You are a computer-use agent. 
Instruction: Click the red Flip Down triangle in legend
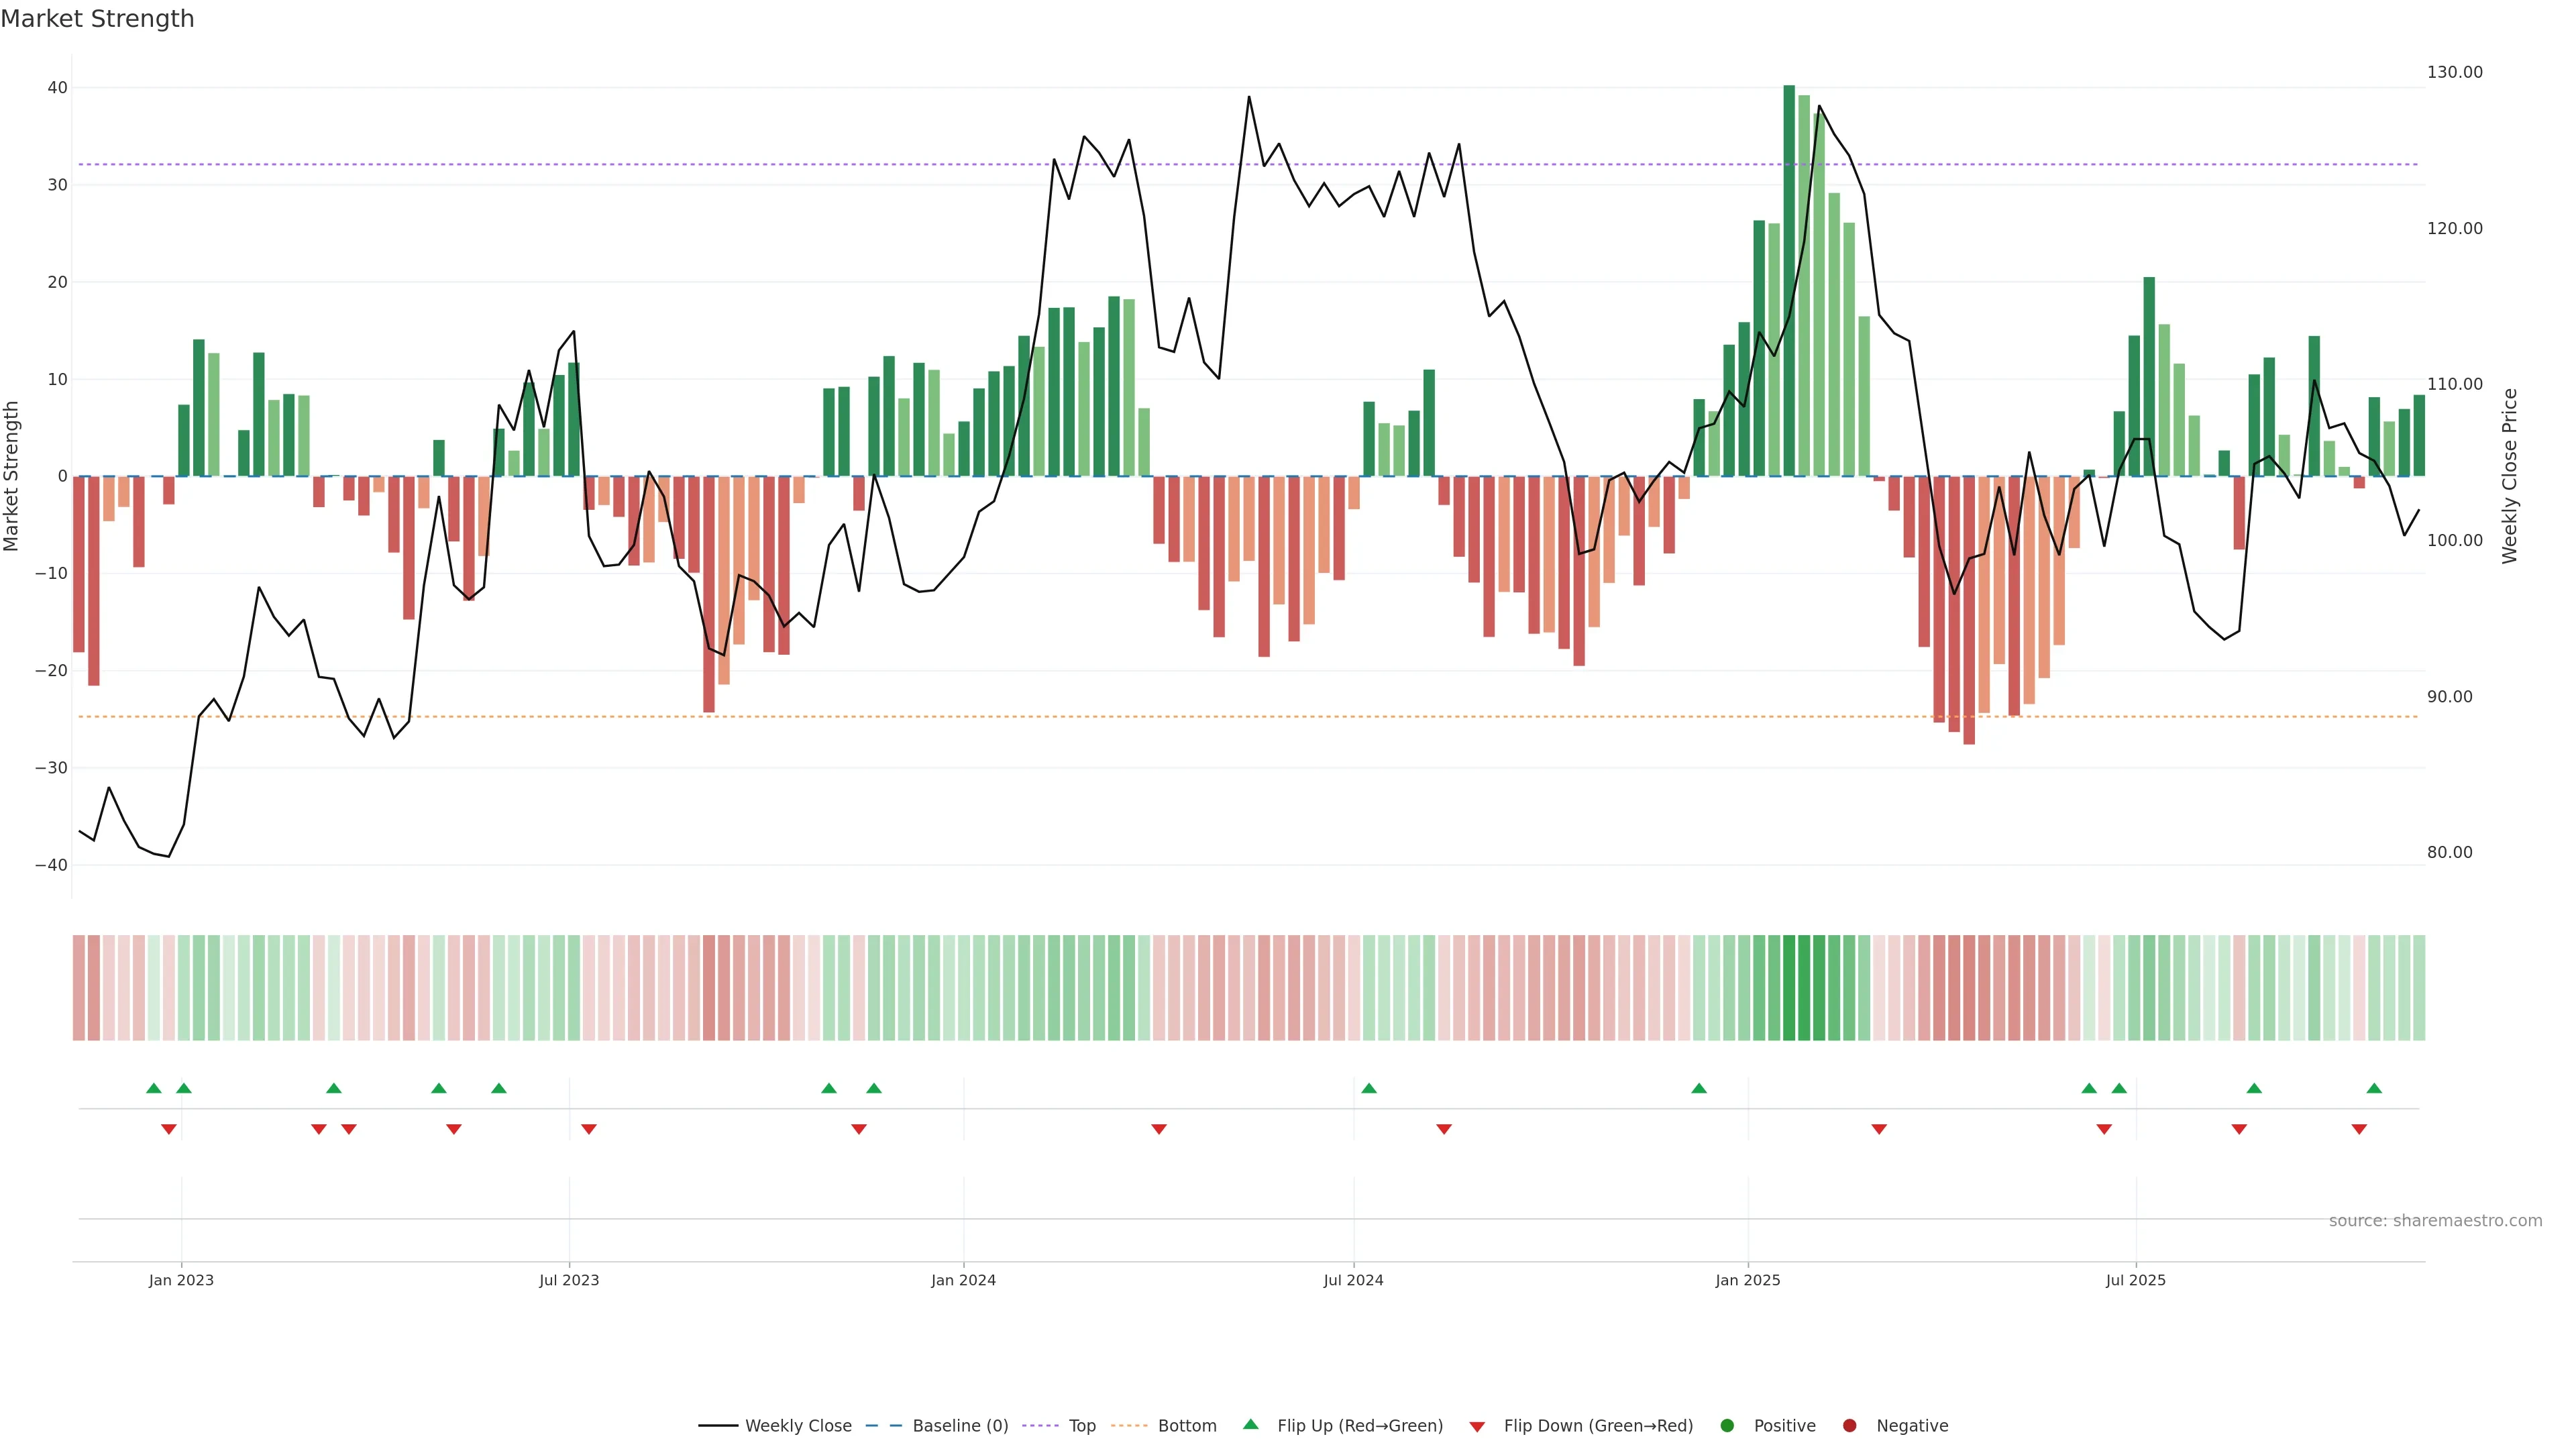click(x=1477, y=1427)
